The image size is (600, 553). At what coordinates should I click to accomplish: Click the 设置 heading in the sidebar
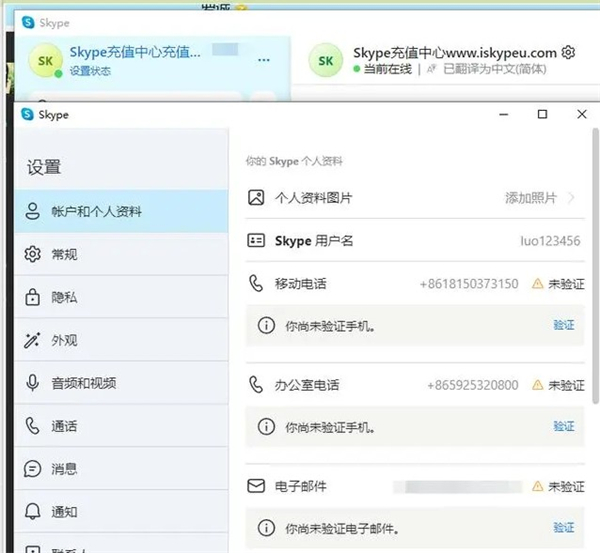44,167
